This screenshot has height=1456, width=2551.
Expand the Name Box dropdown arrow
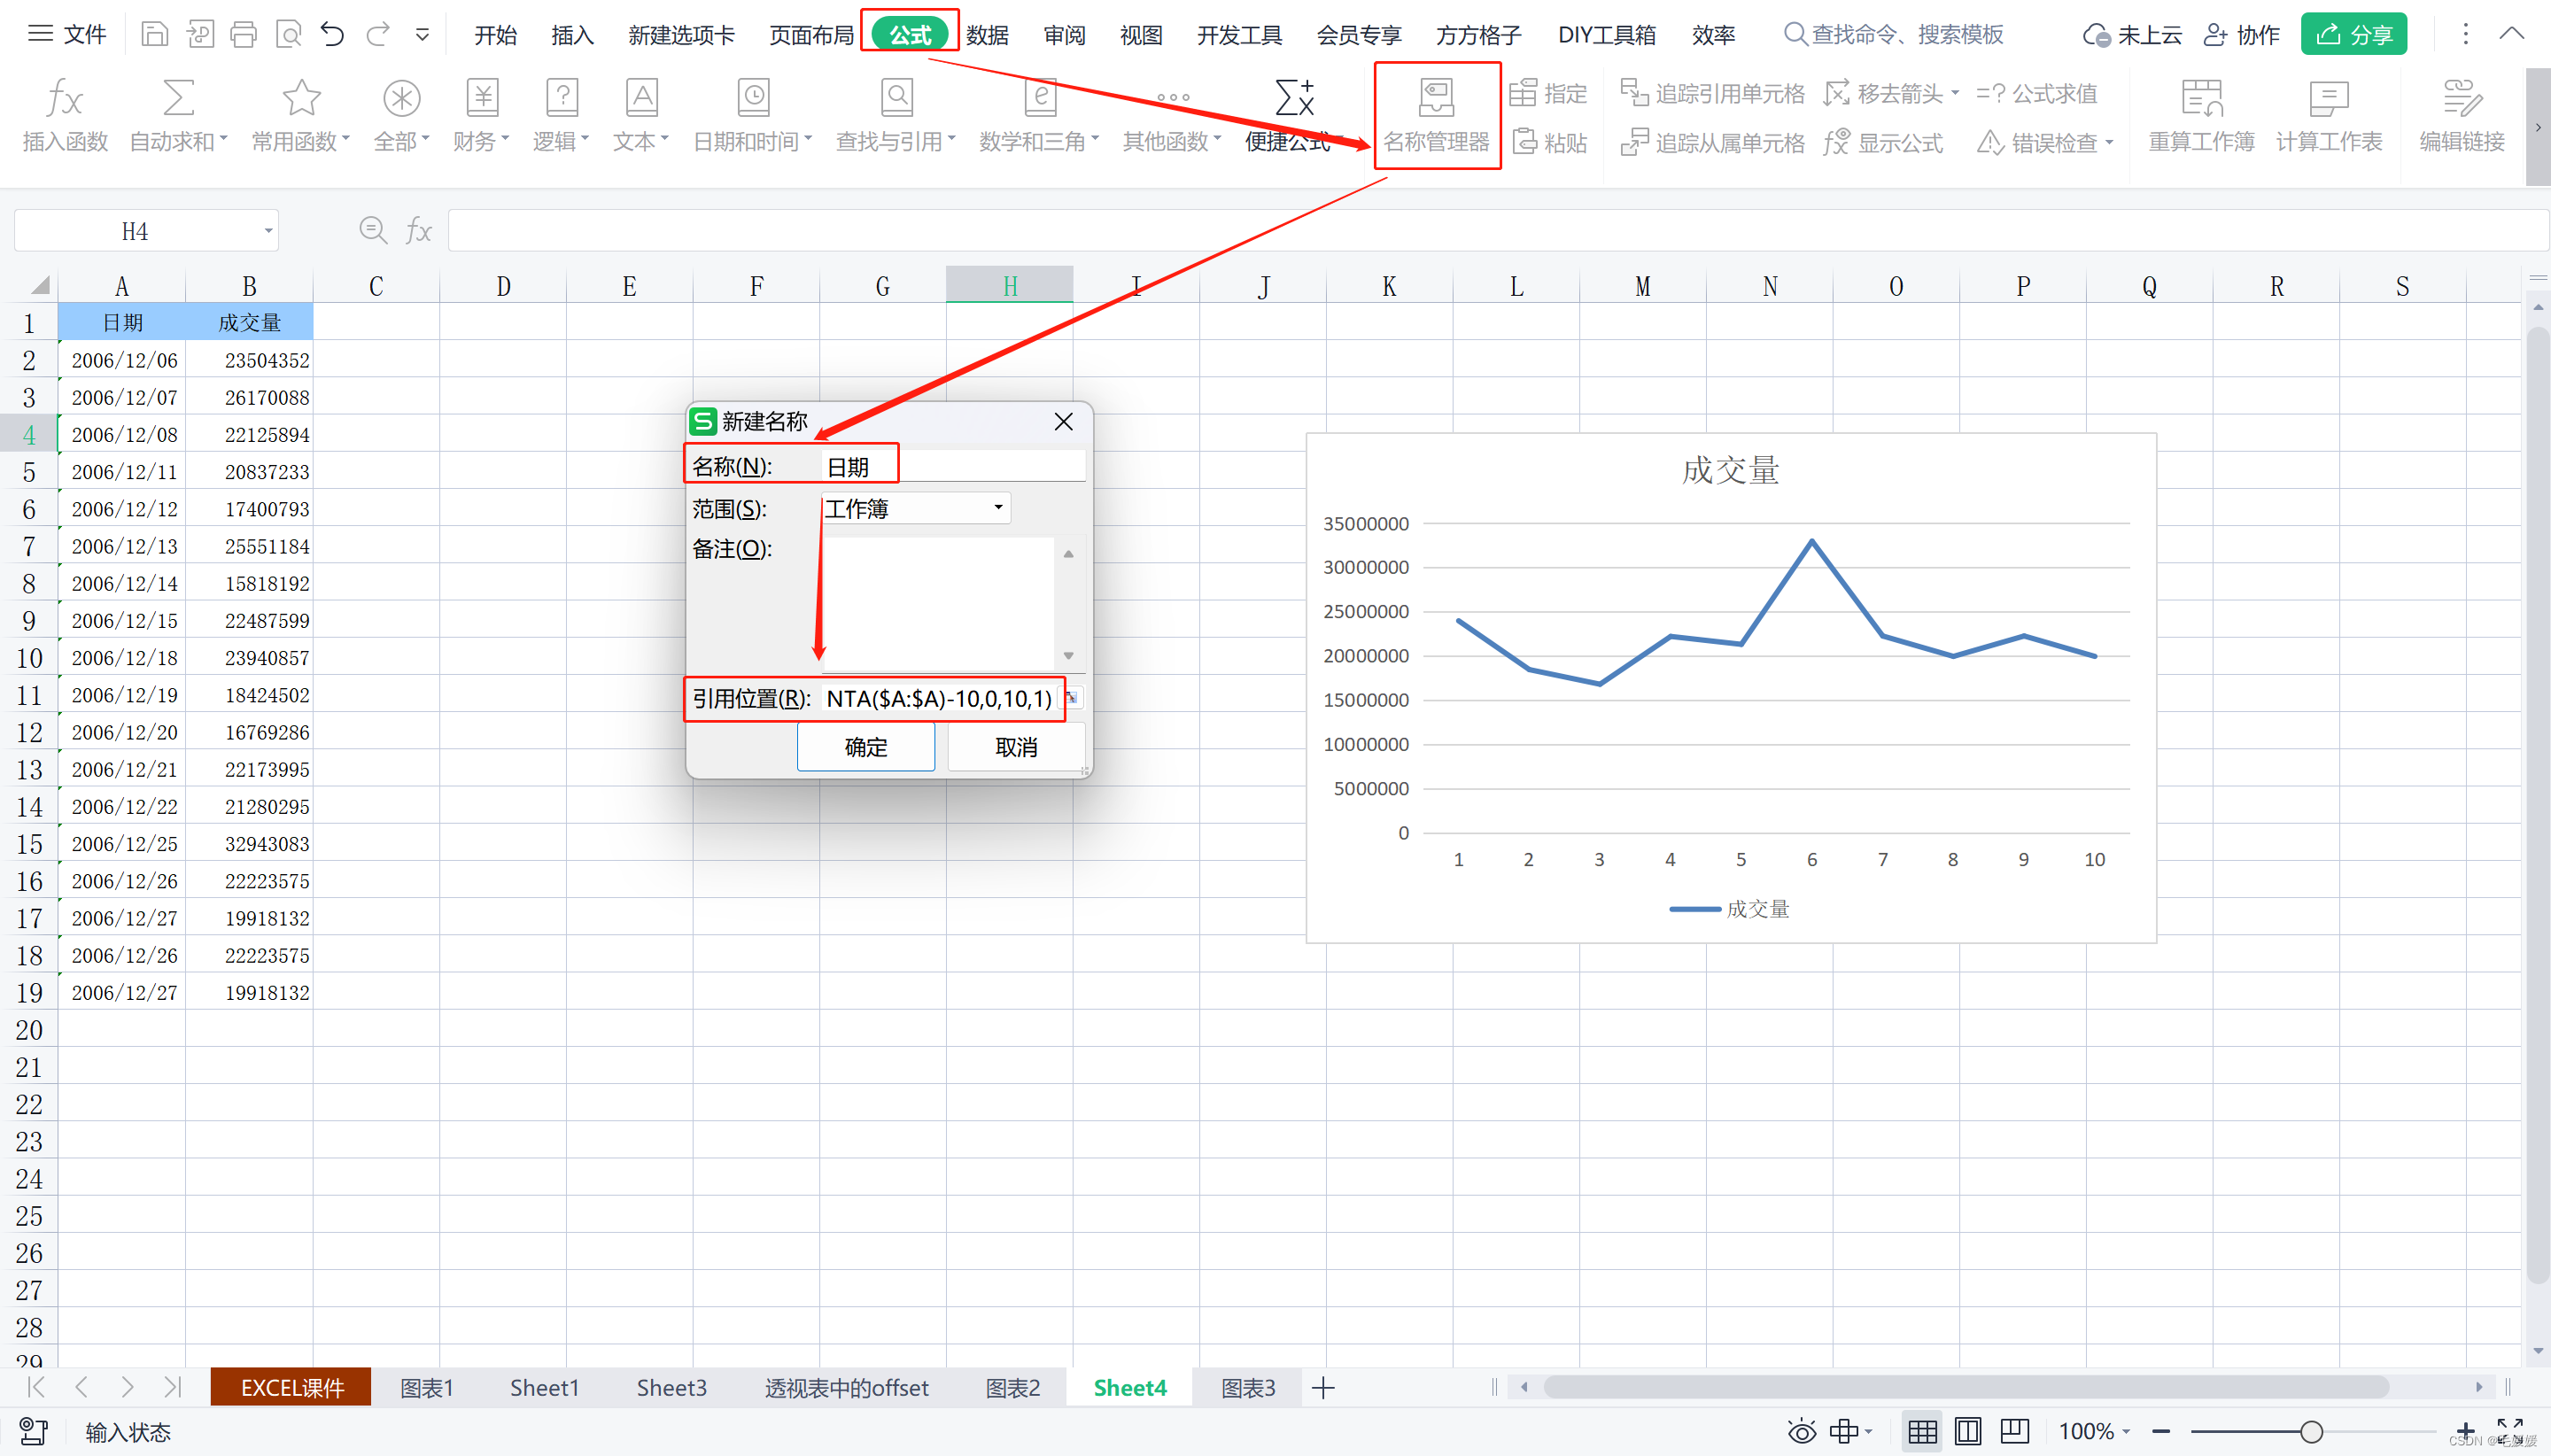(268, 231)
